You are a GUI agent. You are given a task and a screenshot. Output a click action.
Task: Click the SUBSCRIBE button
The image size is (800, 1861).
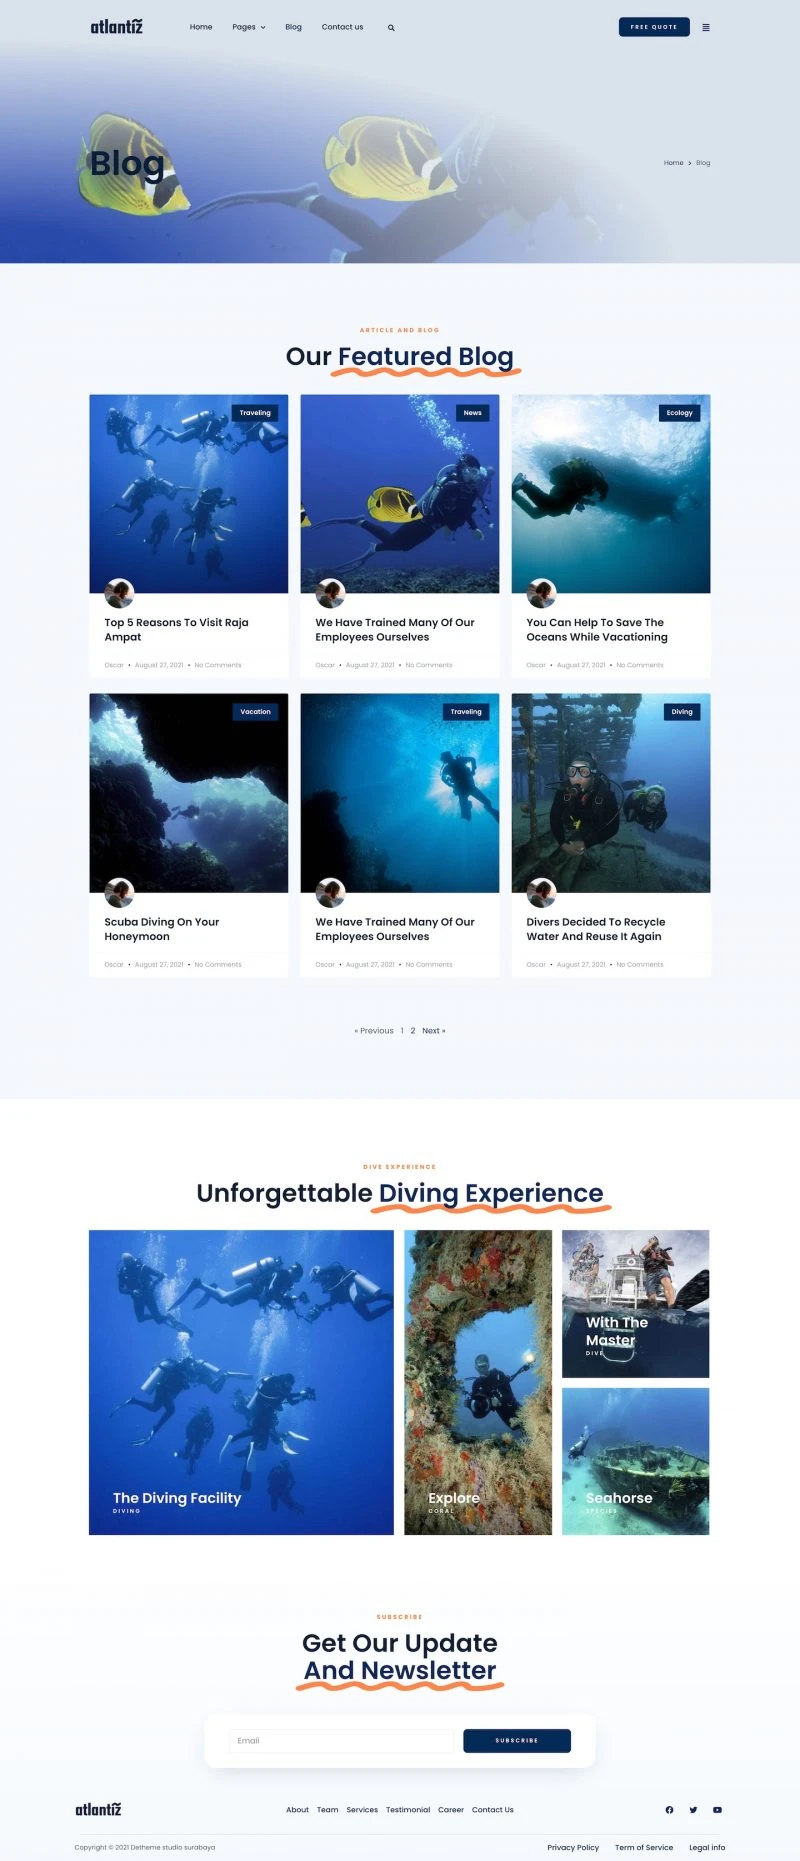click(x=517, y=1740)
